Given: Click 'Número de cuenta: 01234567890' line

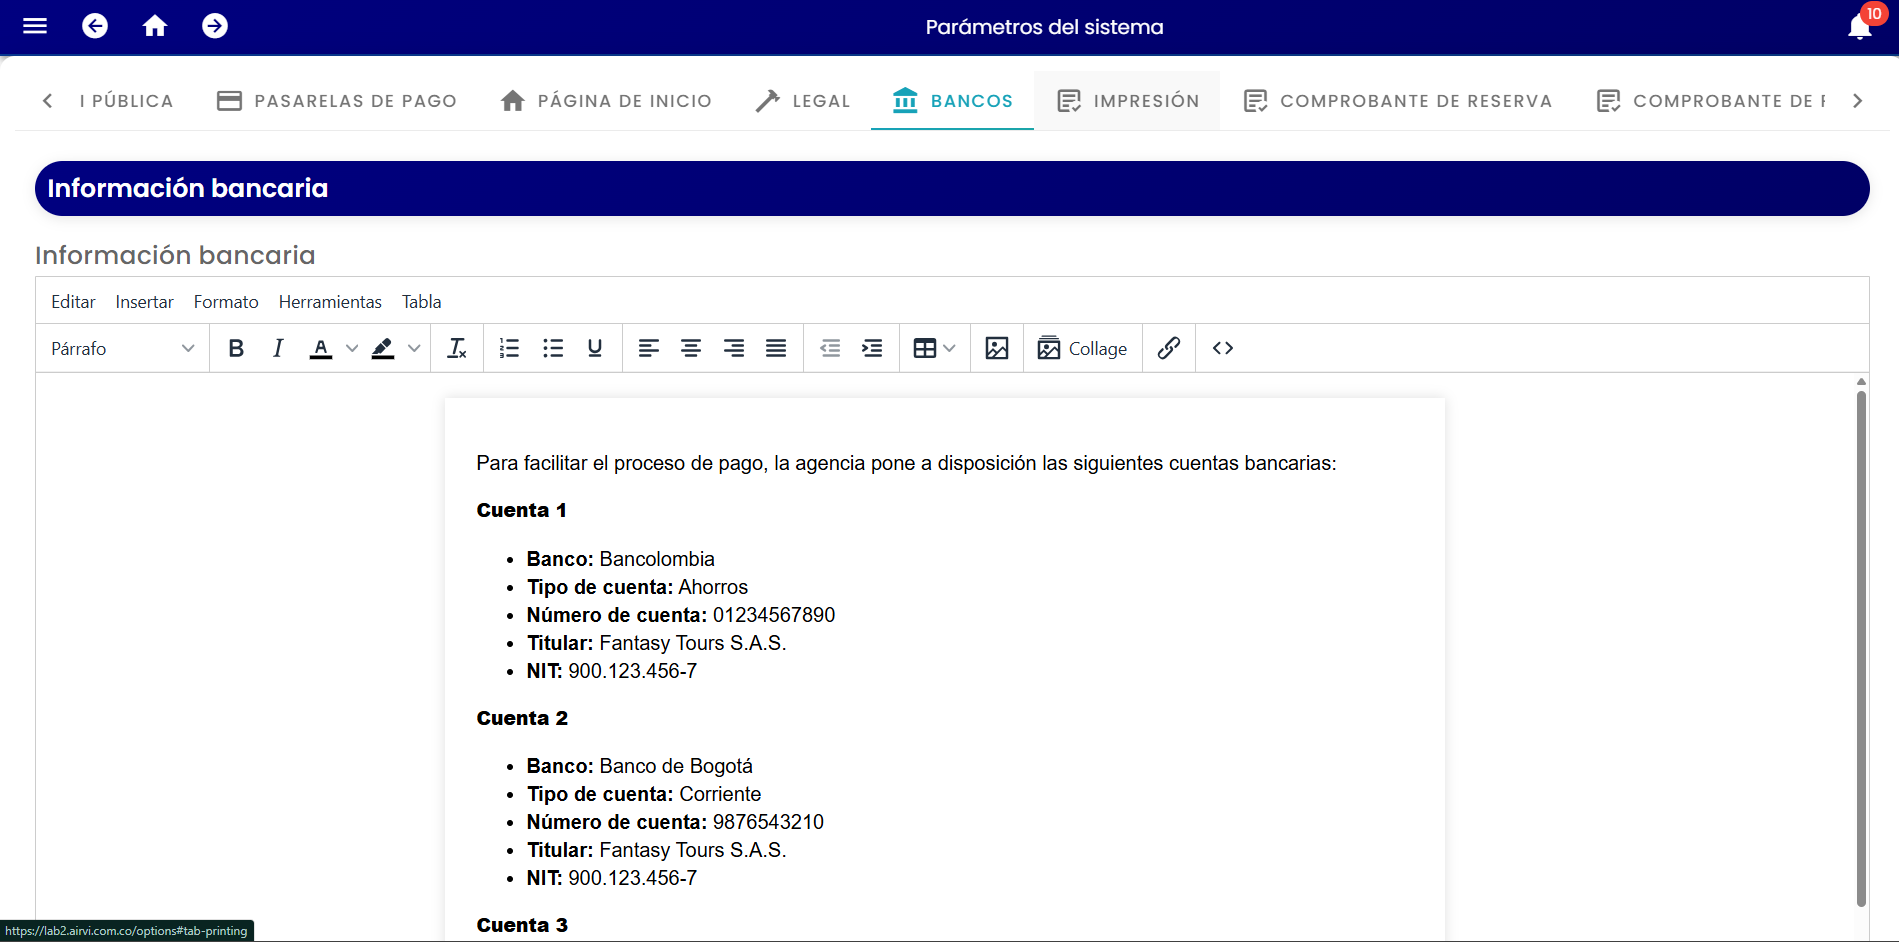Looking at the screenshot, I should (680, 615).
